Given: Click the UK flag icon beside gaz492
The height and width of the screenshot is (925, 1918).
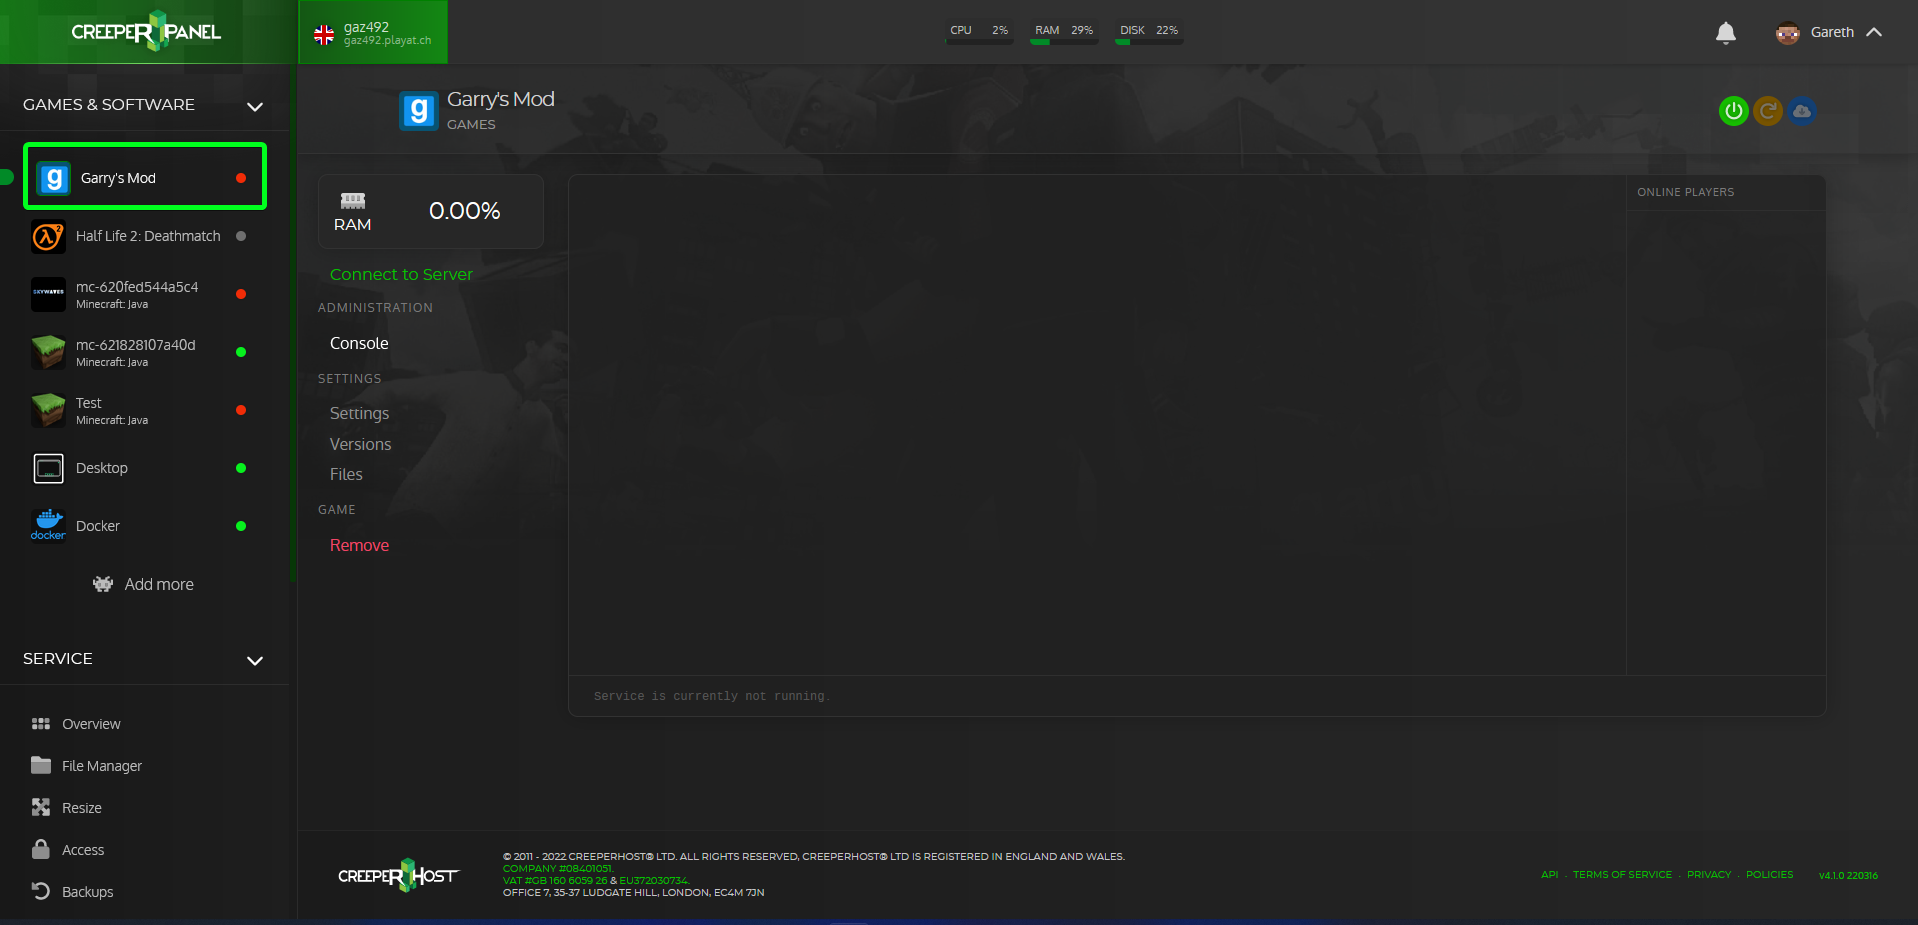Looking at the screenshot, I should point(324,35).
